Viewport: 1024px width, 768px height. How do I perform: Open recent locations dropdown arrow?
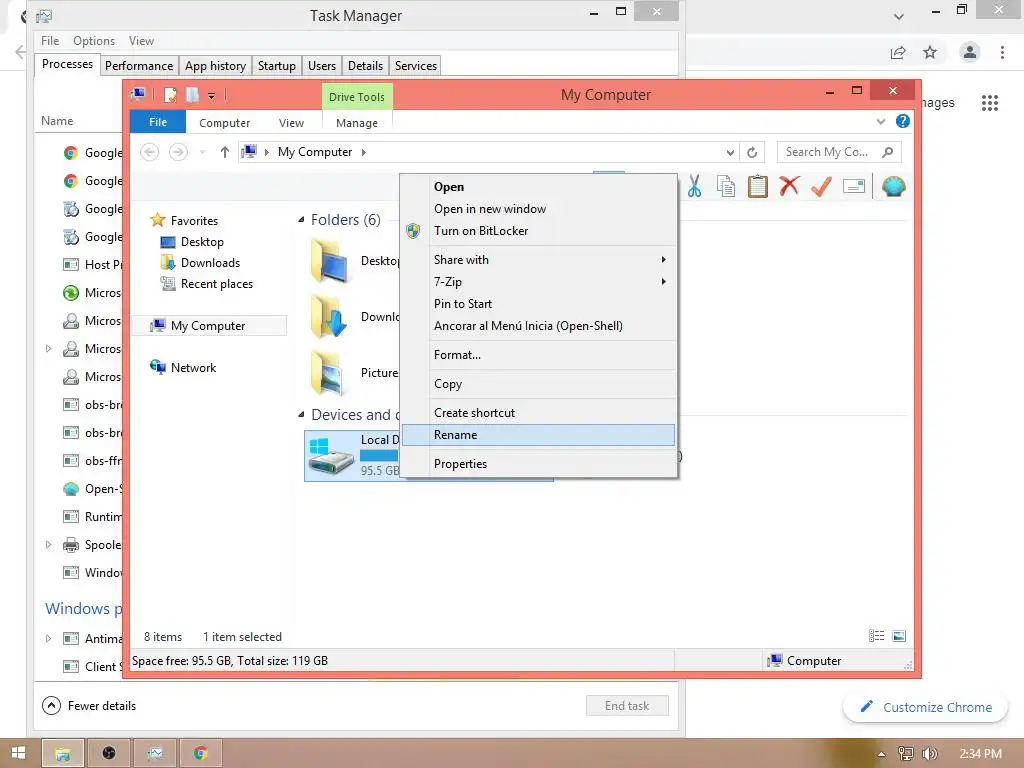click(202, 152)
